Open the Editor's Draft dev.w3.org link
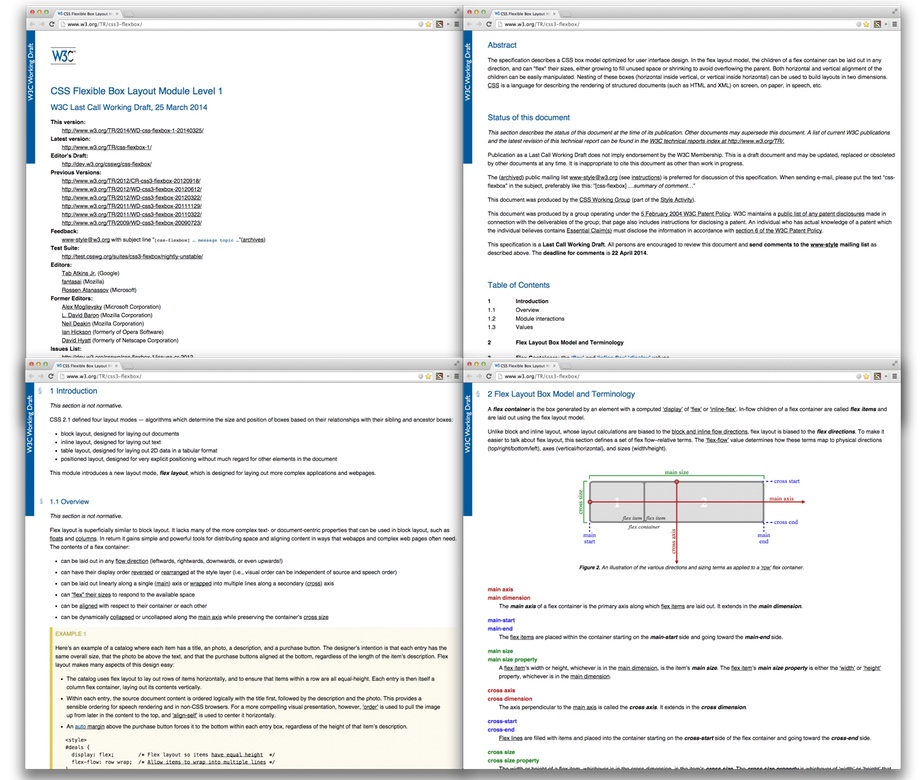 pos(107,164)
